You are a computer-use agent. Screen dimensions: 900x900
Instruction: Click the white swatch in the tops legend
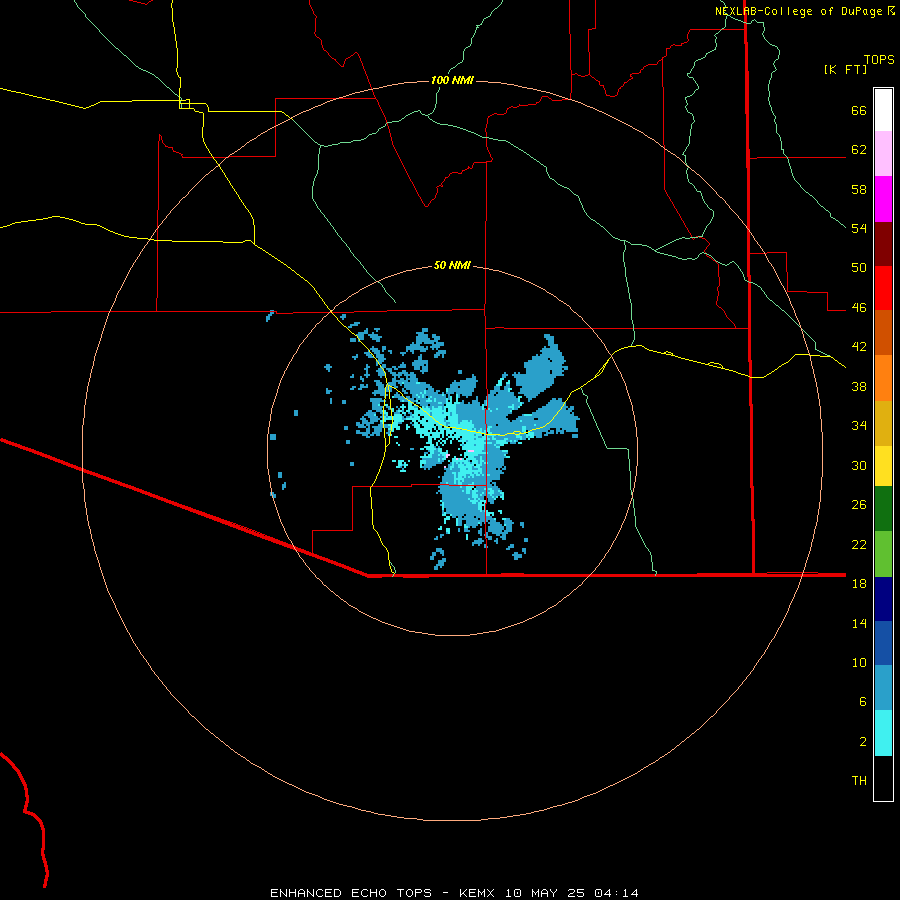pyautogui.click(x=883, y=110)
